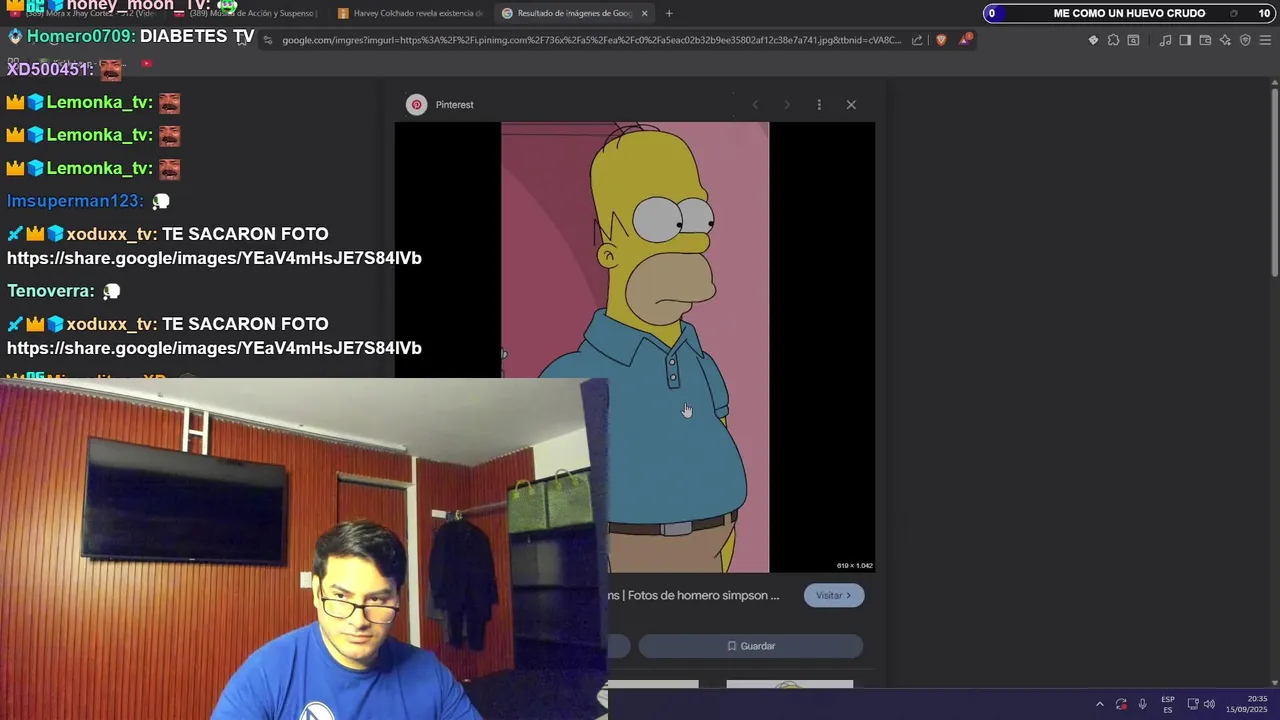1280x720 pixels.
Task: Click the Brave VPN shield icon
Action: (x=1245, y=40)
